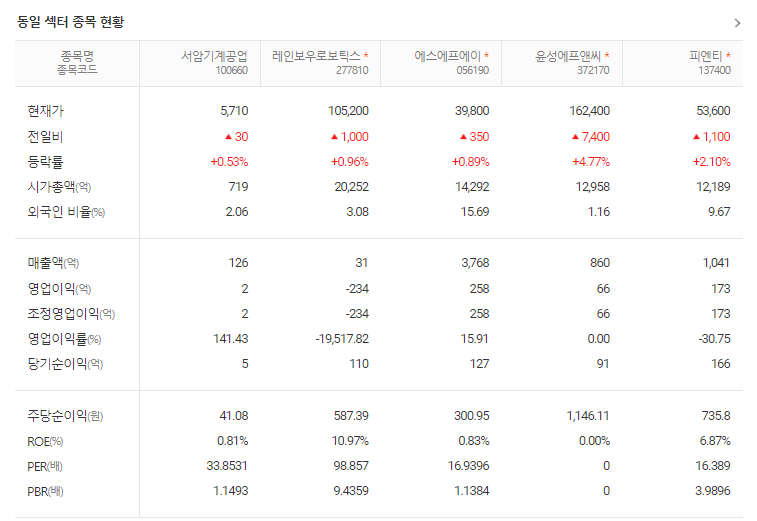Open stock 서암기계공업 in the header
This screenshot has height=521, width=757.
coord(214,56)
